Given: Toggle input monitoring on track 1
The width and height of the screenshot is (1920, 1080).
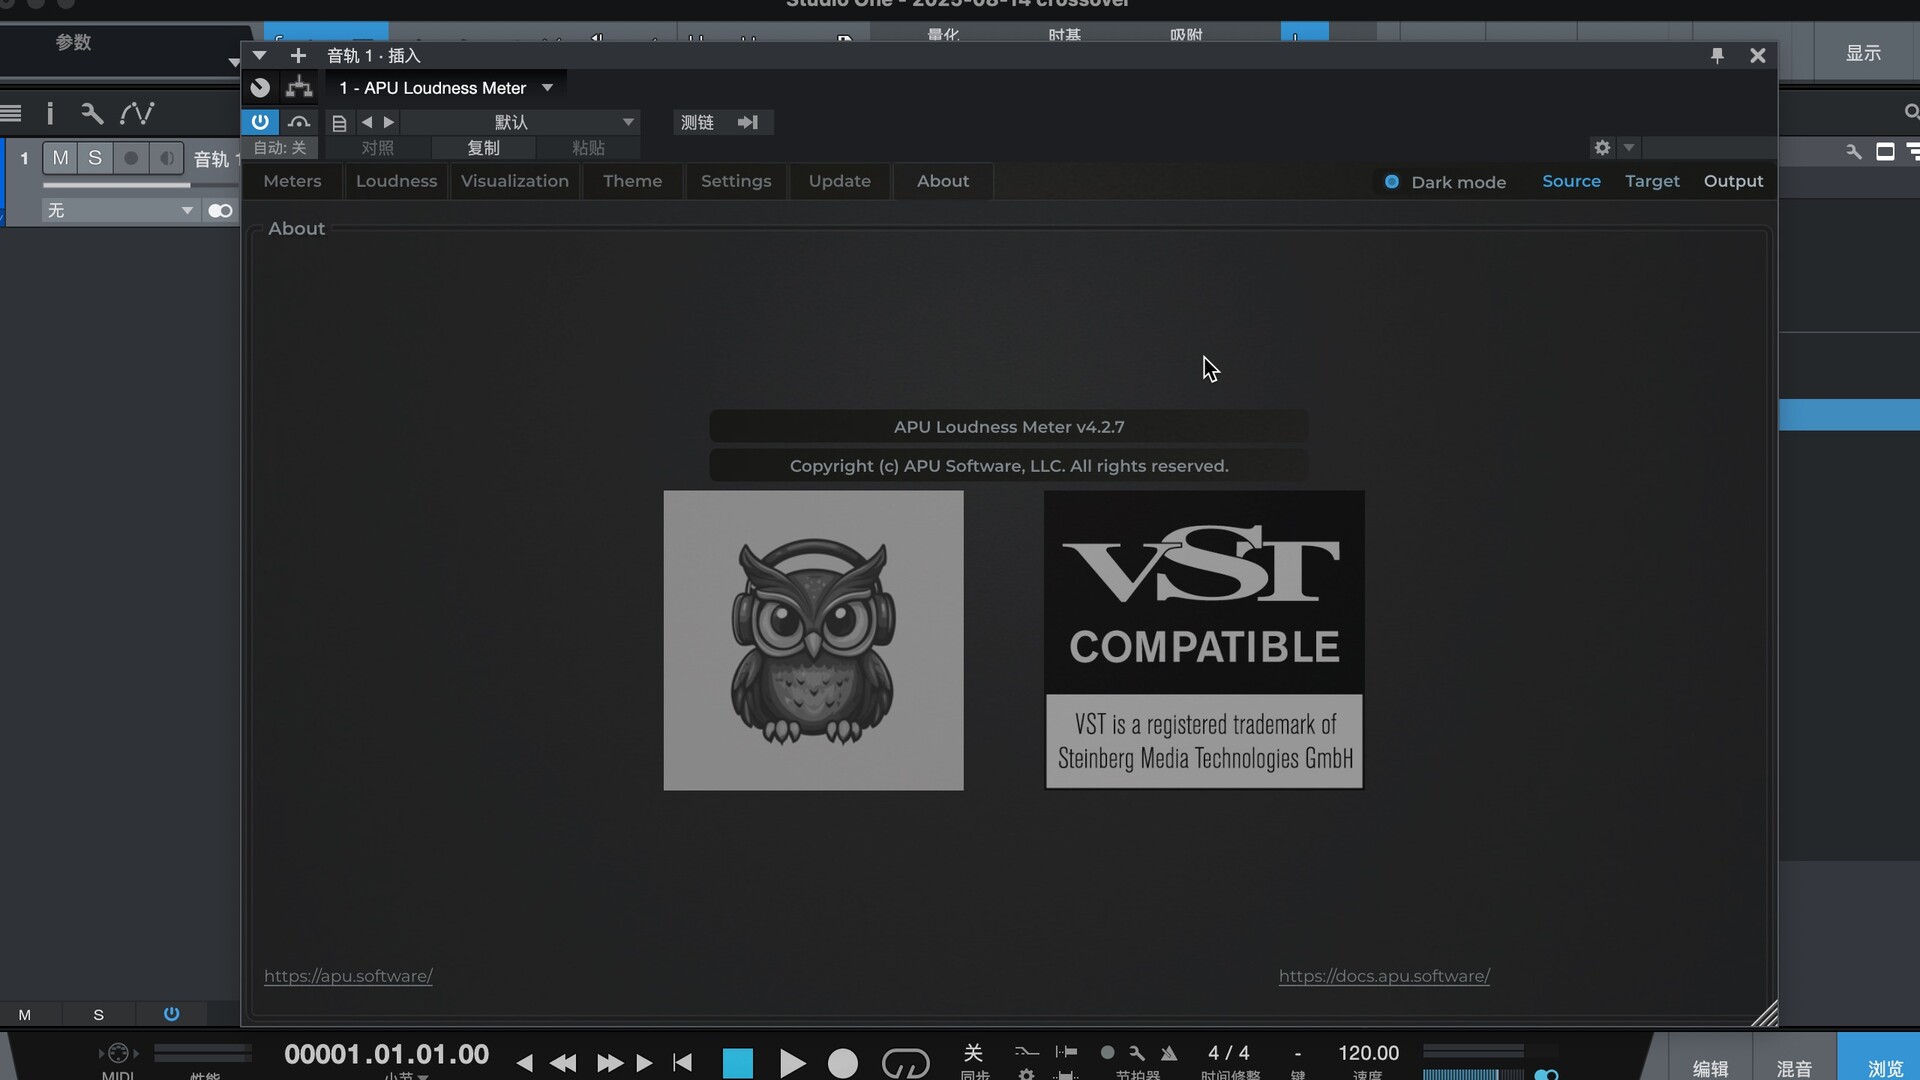Looking at the screenshot, I should point(166,158).
